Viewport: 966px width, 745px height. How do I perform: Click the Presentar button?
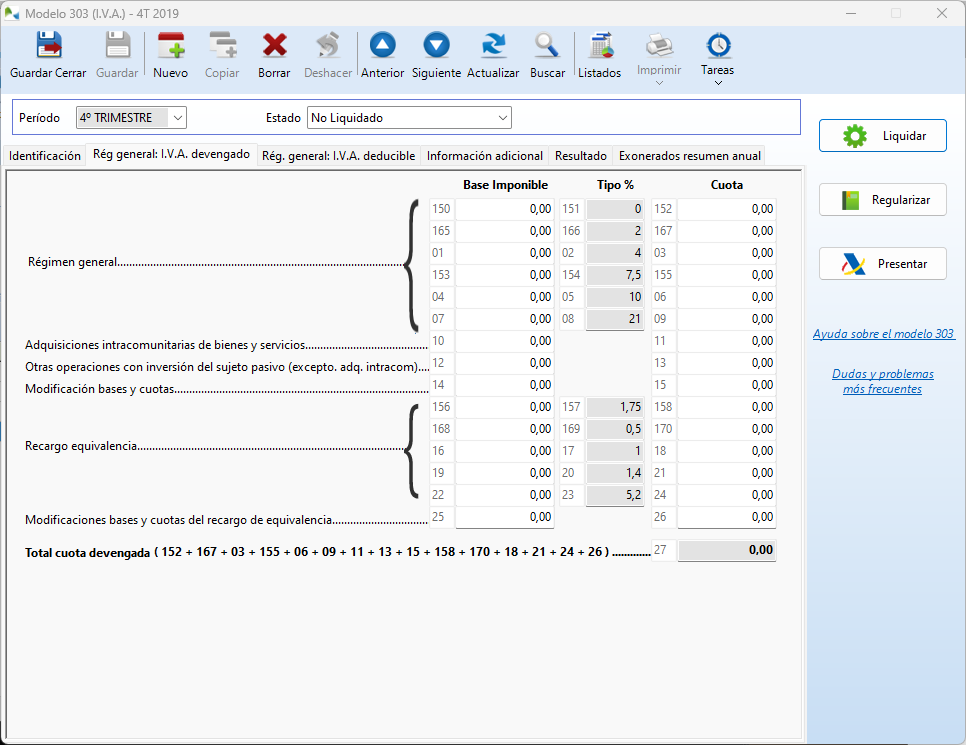882,264
